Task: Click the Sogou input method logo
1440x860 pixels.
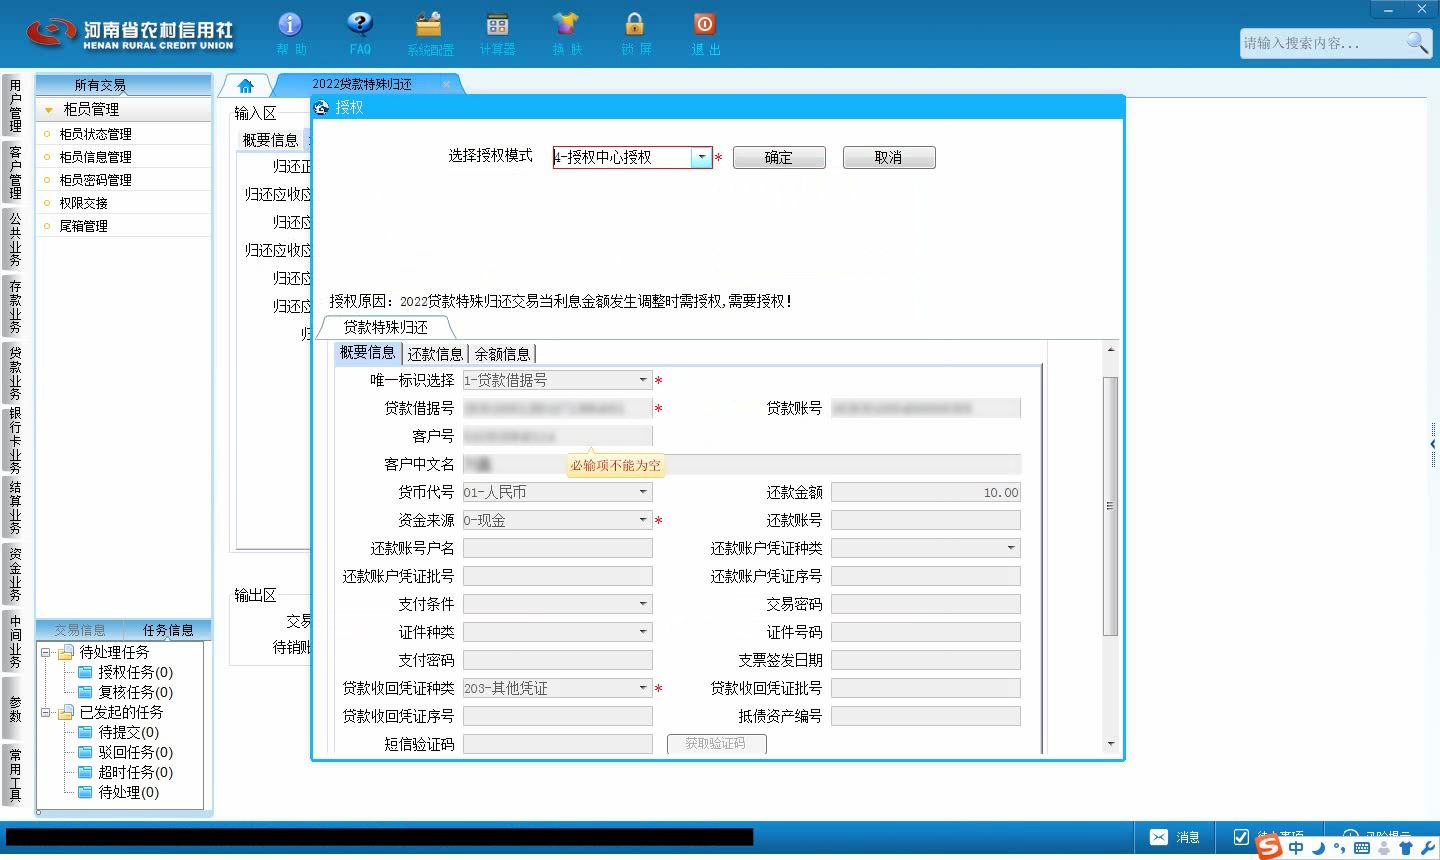Action: pyautogui.click(x=1269, y=847)
